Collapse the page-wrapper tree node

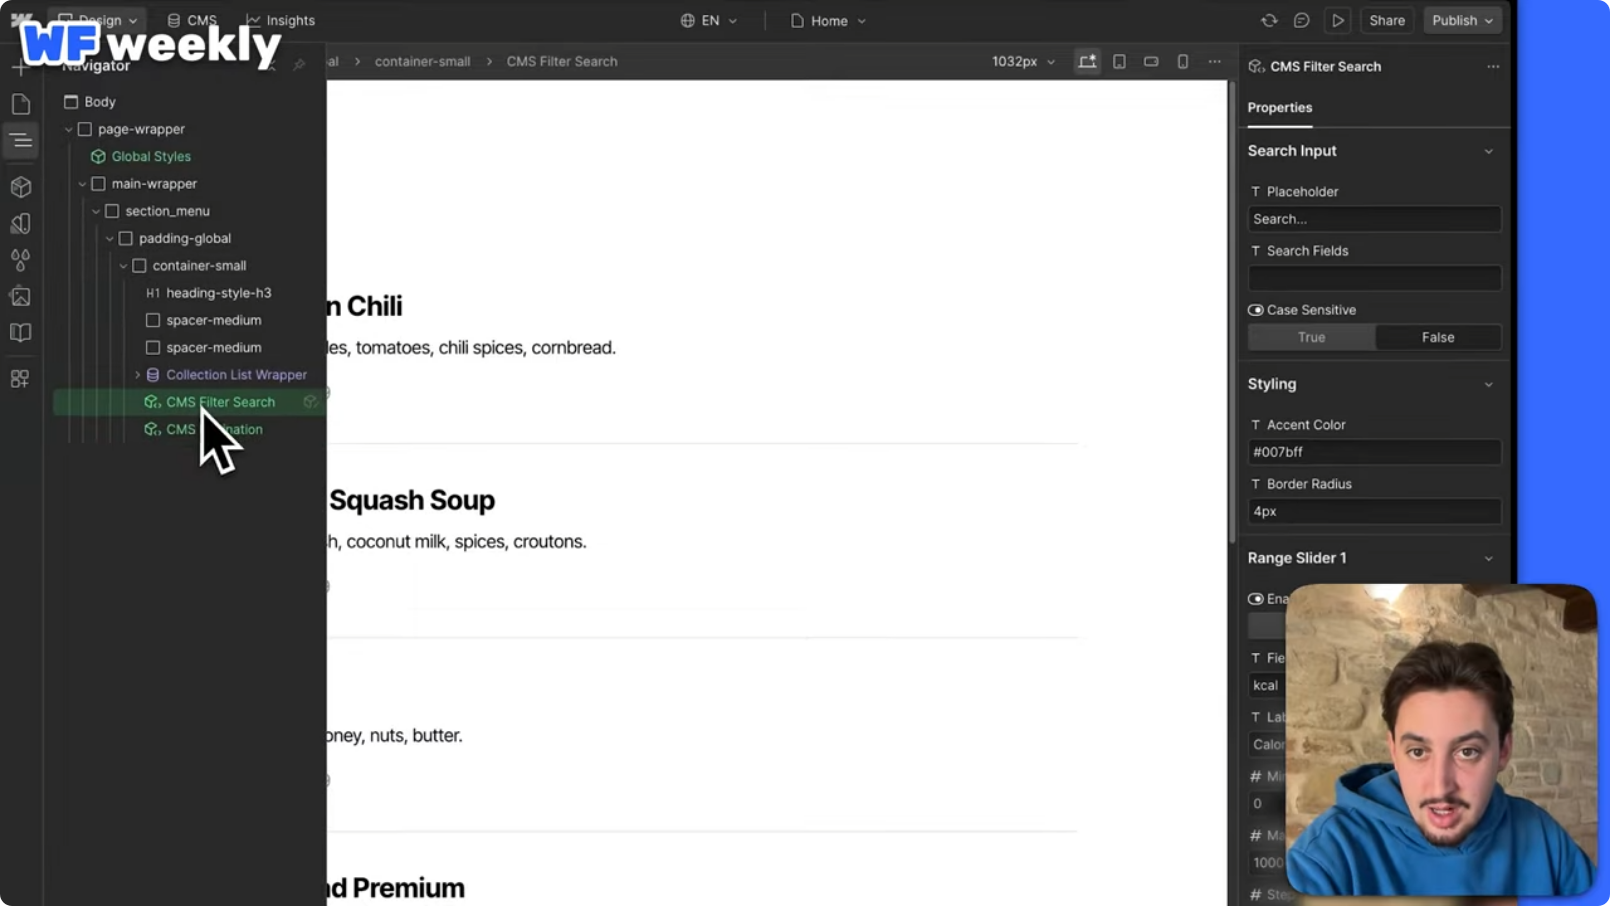click(x=69, y=129)
